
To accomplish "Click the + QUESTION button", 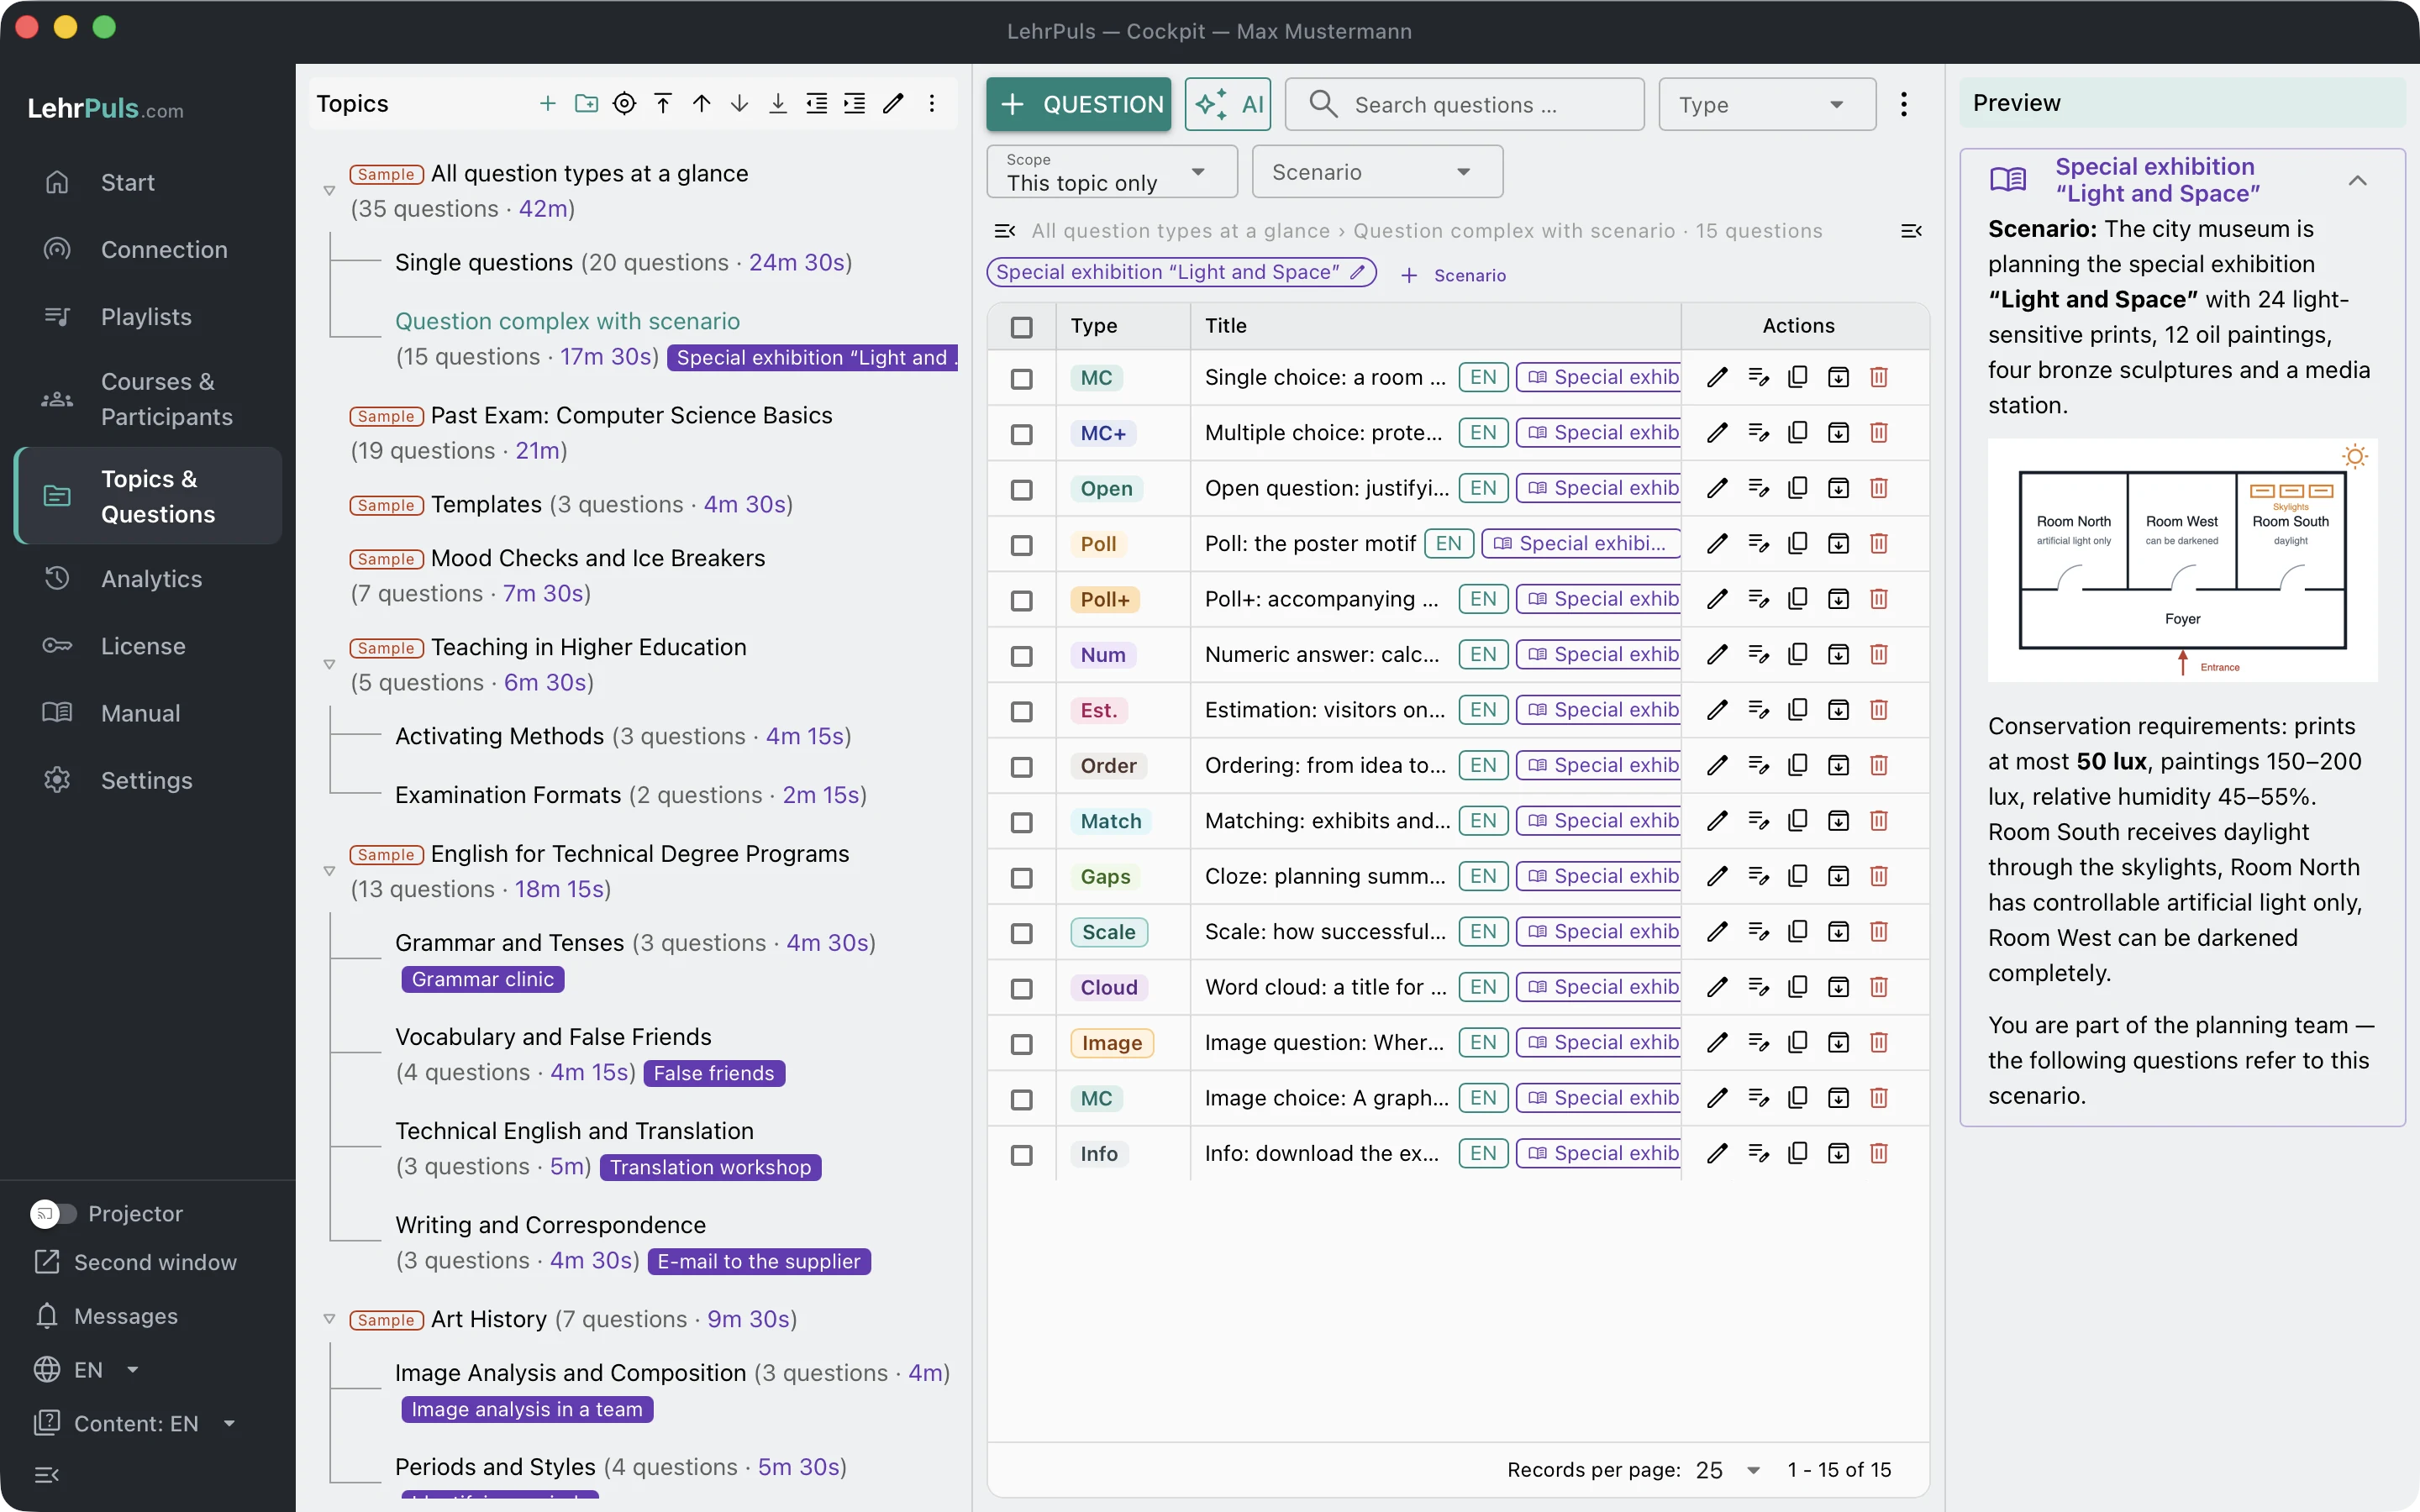I will [1078, 104].
